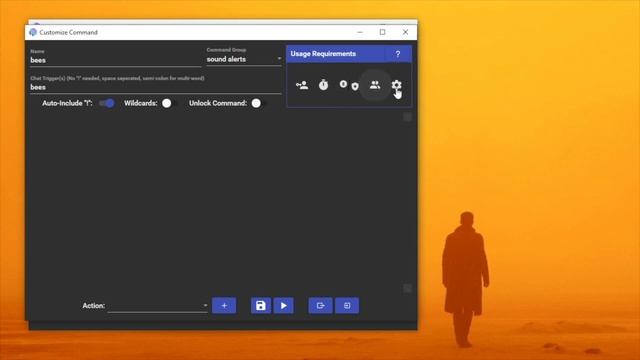Open the Action dropdown list
640x360 pixels.
158,305
